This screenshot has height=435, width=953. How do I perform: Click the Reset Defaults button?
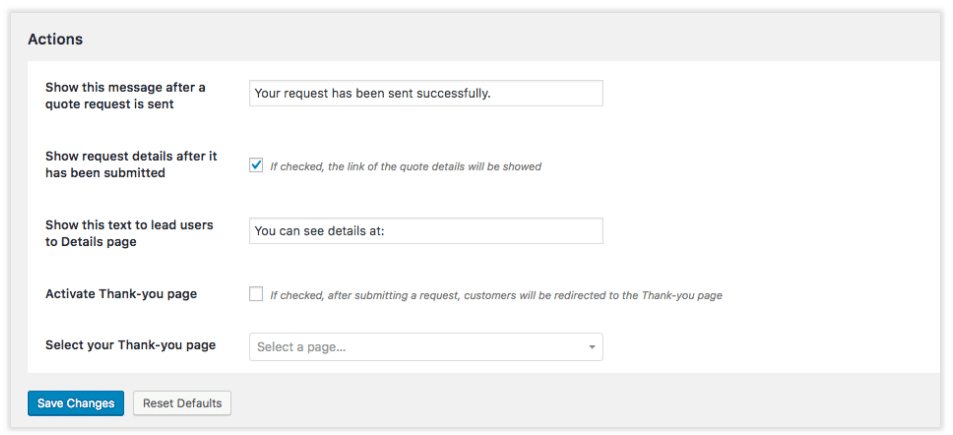pos(182,403)
